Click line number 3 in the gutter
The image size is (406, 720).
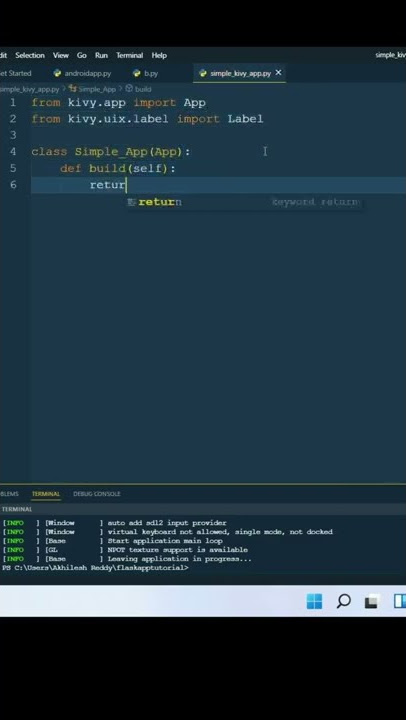[13, 135]
